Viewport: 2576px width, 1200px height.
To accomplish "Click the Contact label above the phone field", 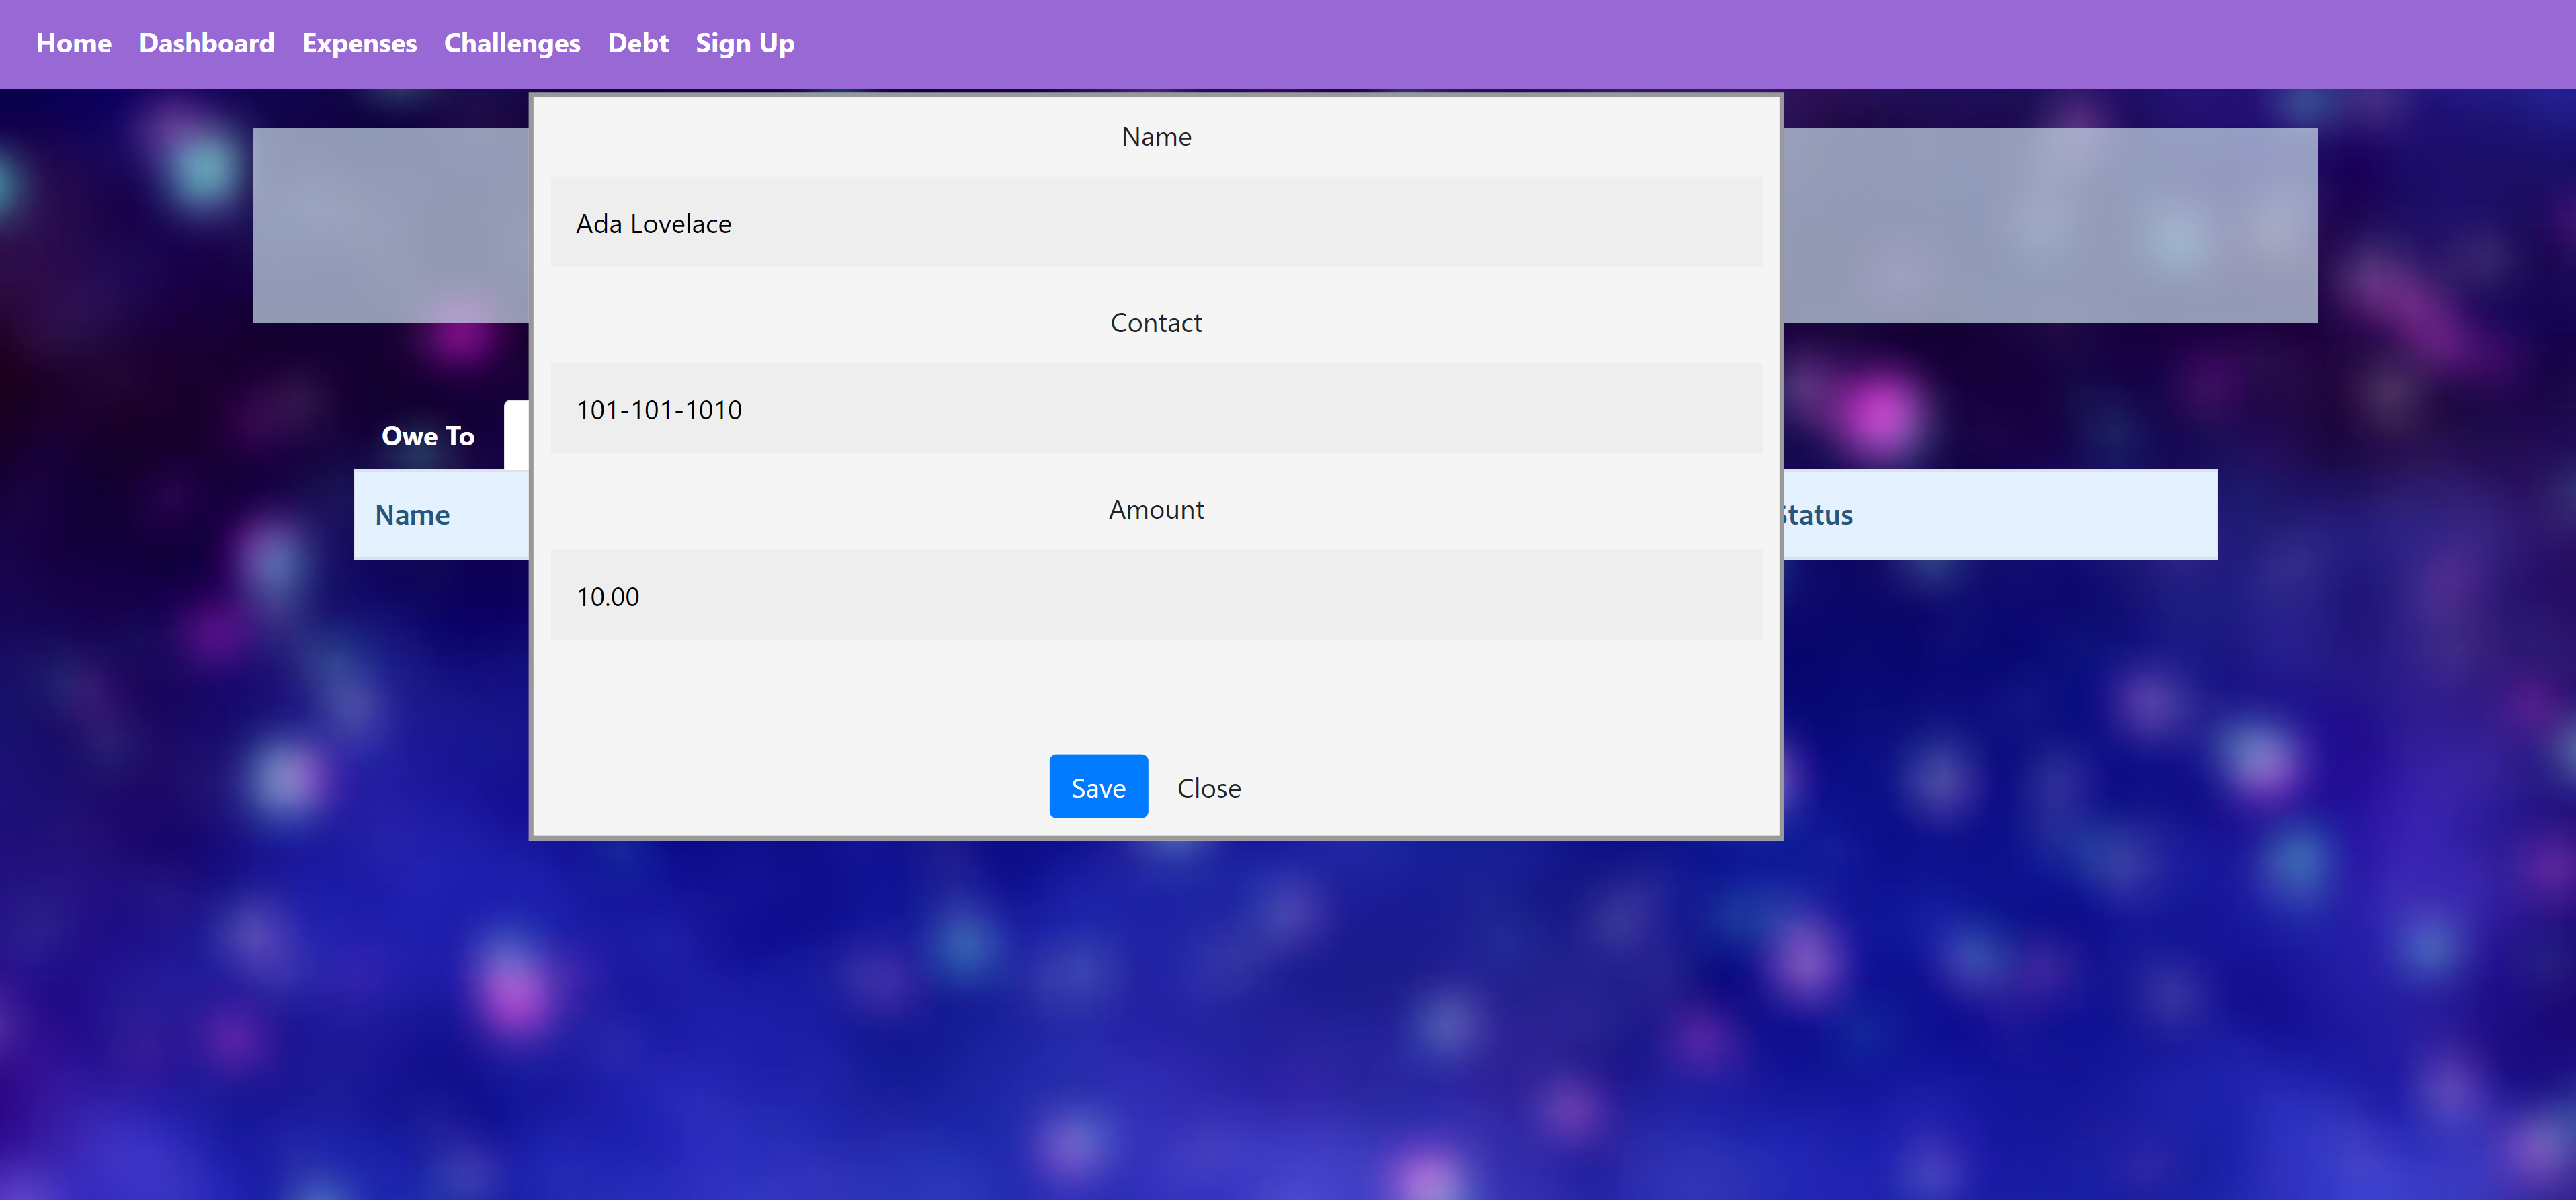I will pyautogui.click(x=1155, y=322).
